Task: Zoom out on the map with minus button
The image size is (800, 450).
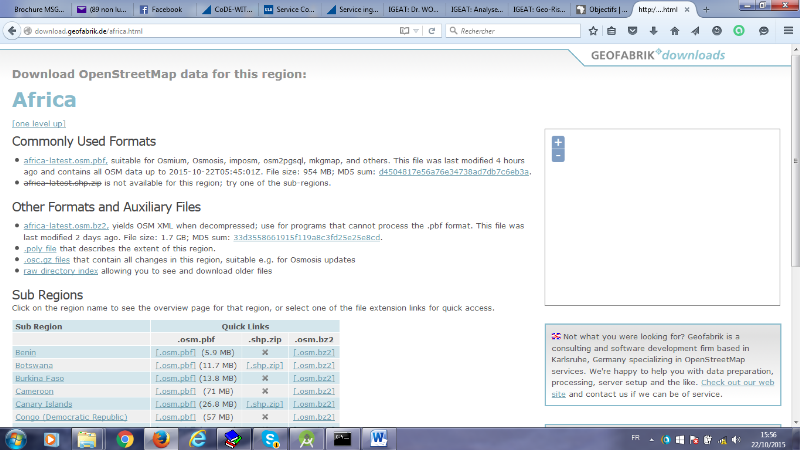Action: (x=558, y=155)
